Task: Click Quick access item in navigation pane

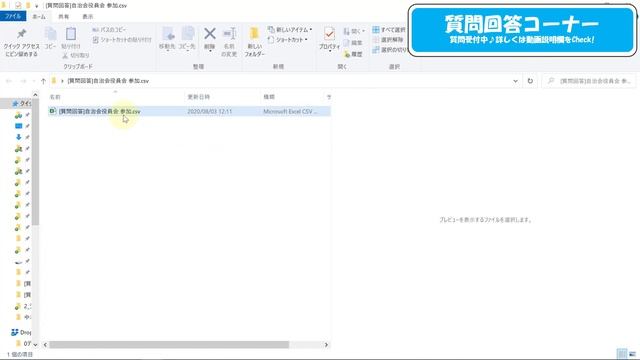Action: (21, 103)
